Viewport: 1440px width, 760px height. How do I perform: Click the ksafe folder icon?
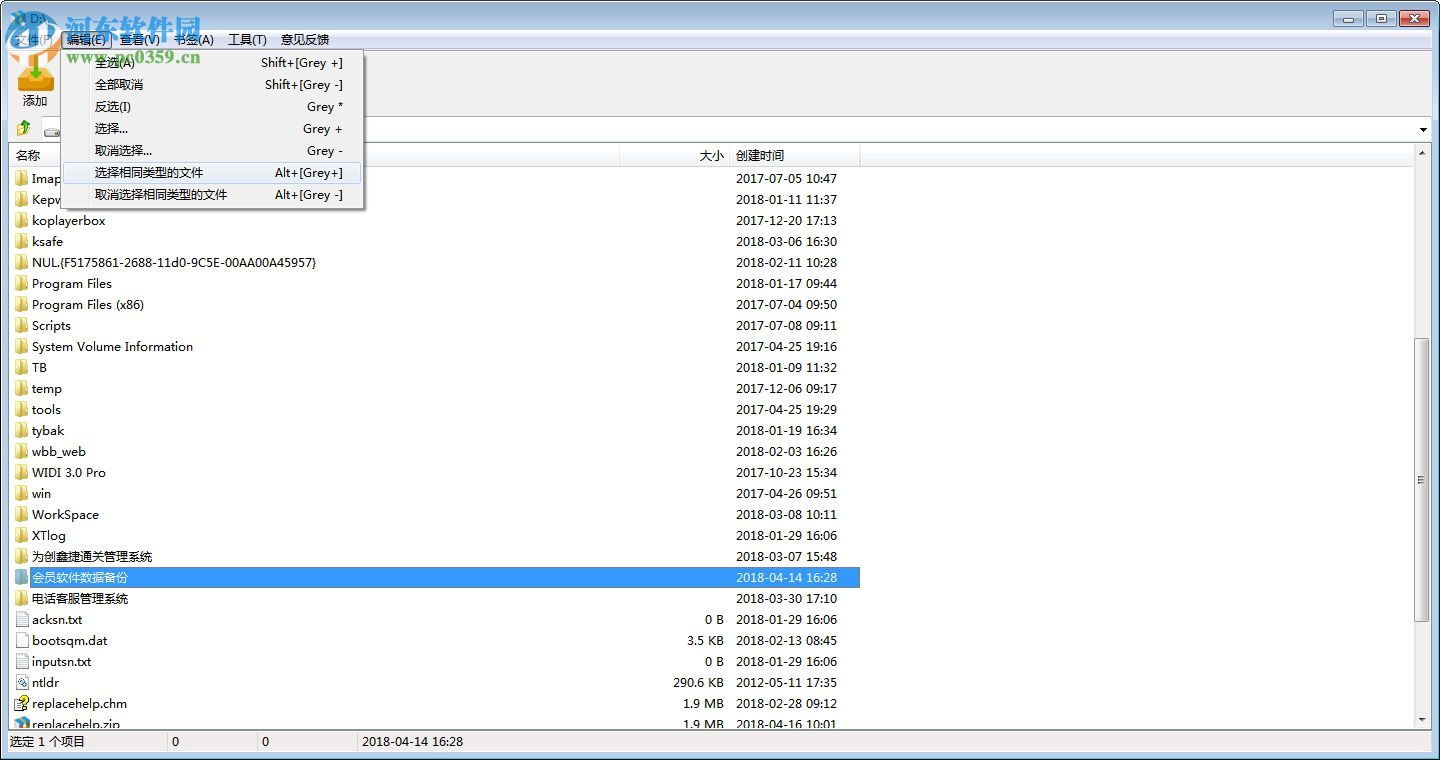click(x=22, y=241)
